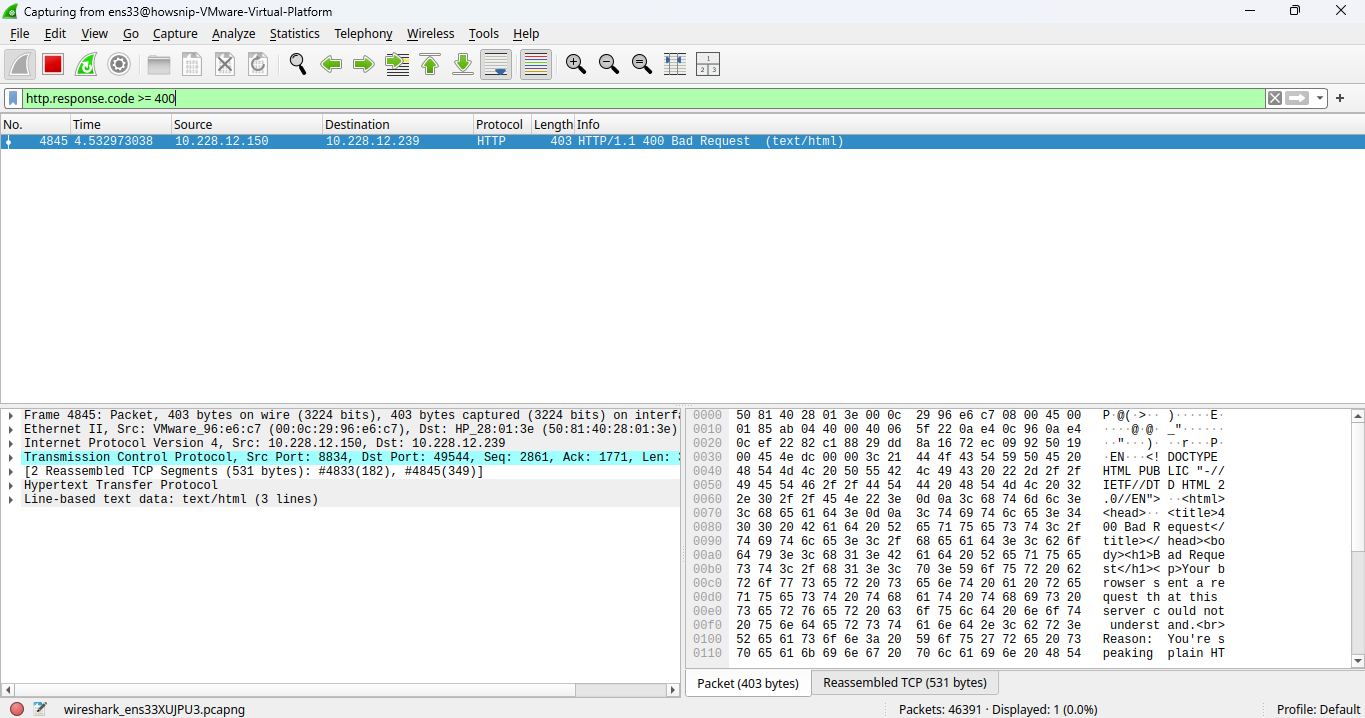This screenshot has width=1365, height=718.
Task: Reload this capture file icon
Action: click(258, 64)
